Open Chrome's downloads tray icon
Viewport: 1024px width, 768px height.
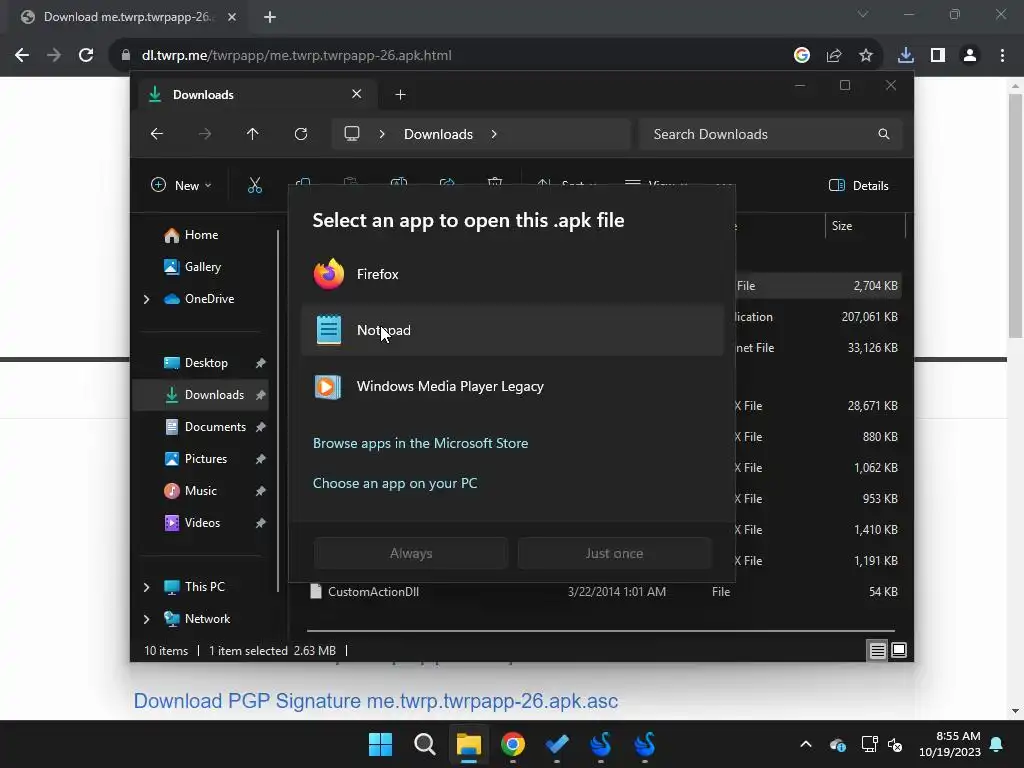[906, 56]
